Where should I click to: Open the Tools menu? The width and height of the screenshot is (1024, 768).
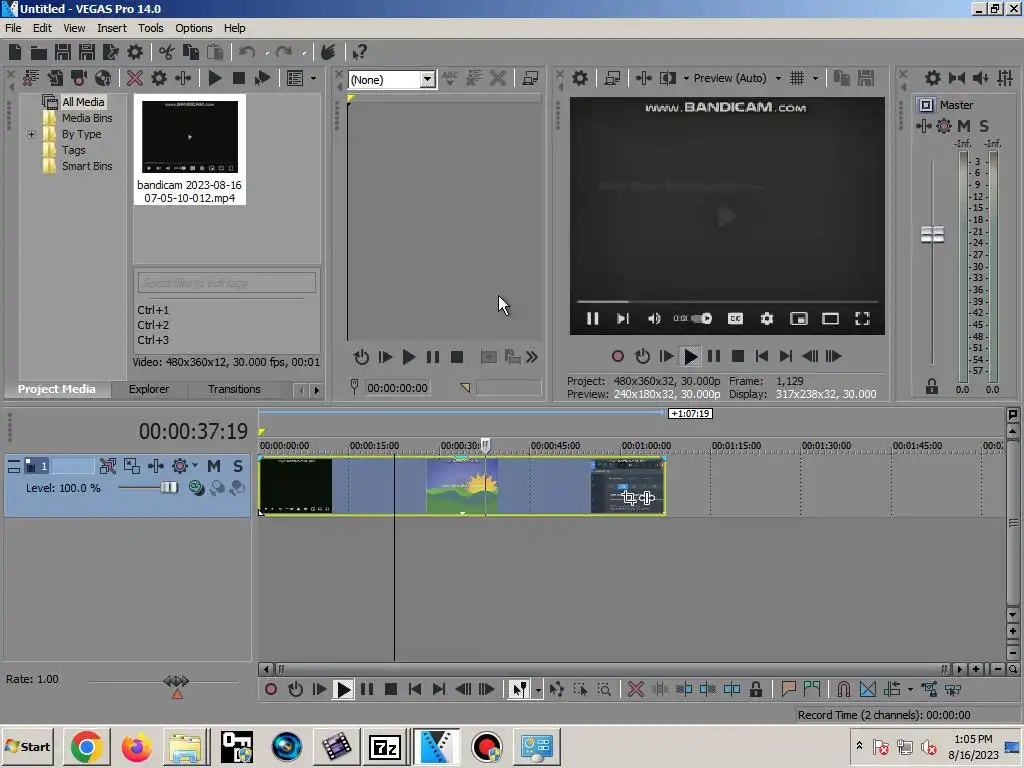point(150,28)
